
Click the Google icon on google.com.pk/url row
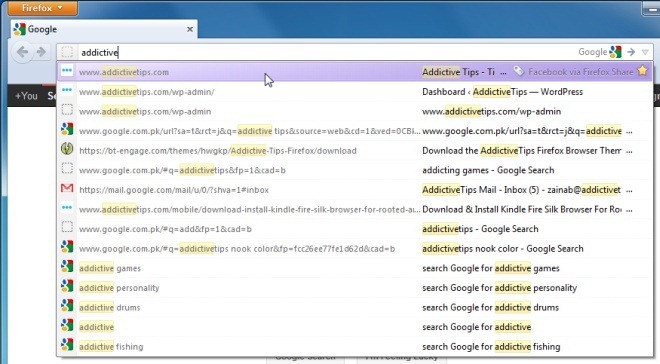[67, 129]
